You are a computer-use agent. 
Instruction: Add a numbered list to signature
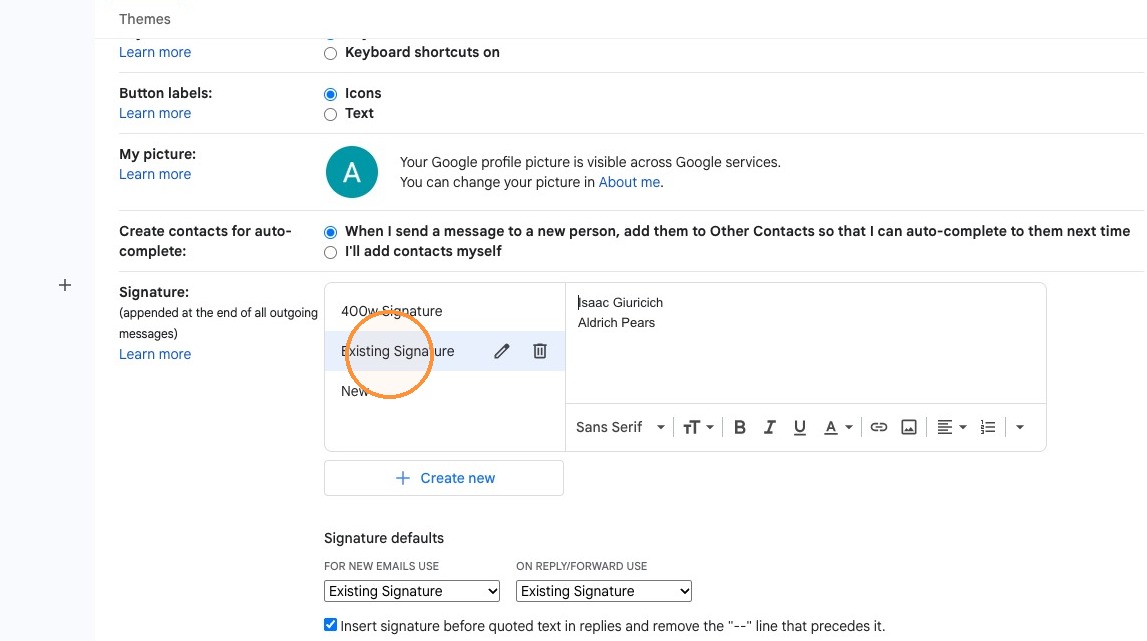[x=988, y=427]
